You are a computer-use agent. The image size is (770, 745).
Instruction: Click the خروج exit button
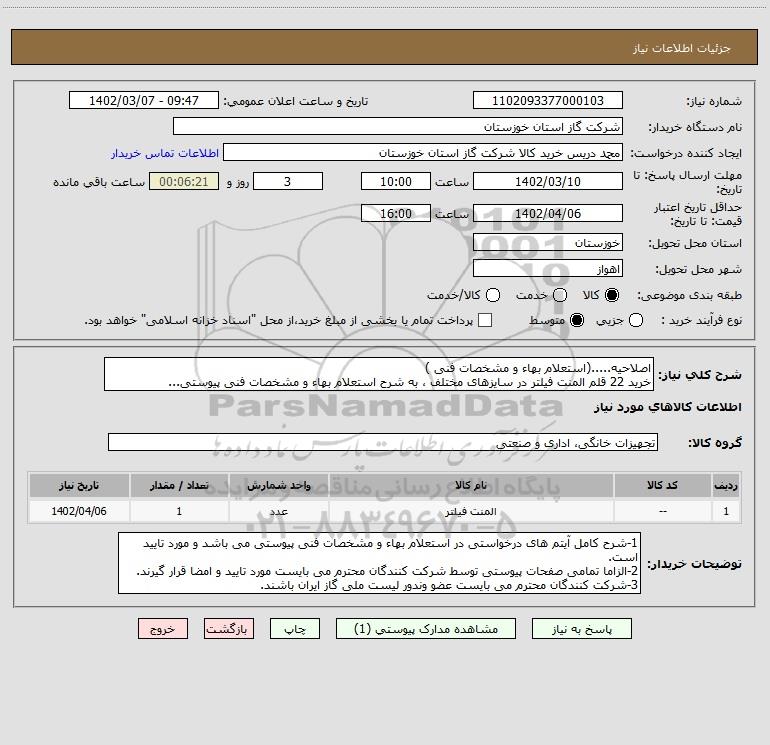[x=163, y=629]
